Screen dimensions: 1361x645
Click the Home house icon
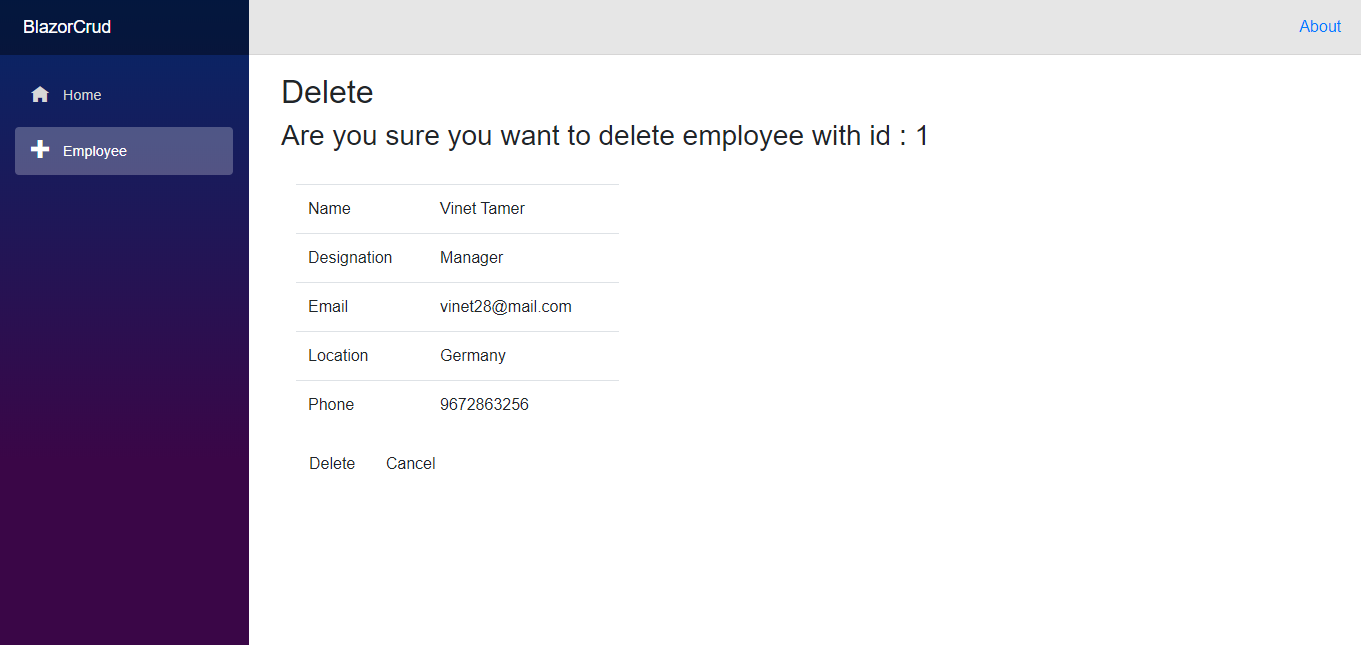pos(40,95)
